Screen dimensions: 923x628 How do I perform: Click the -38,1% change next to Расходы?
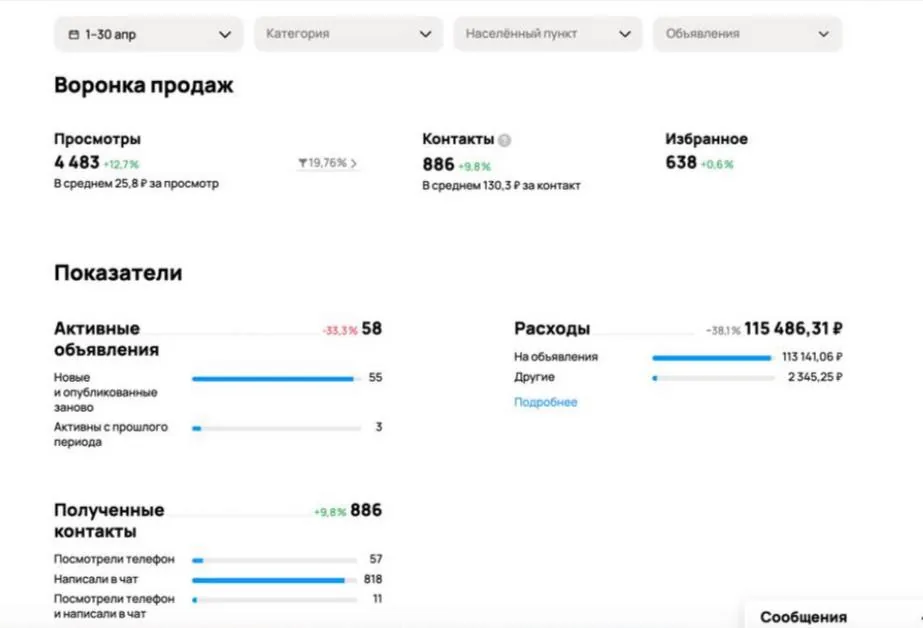723,331
